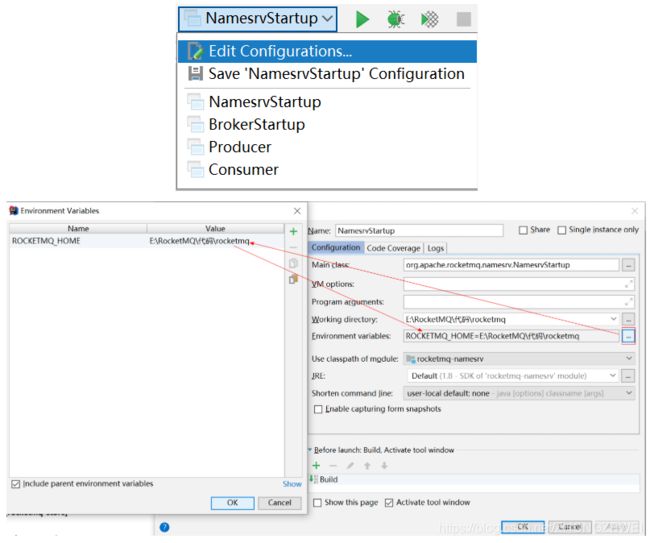This screenshot has height=543, width=650.
Task: Click the Debug bug icon
Action: point(395,19)
